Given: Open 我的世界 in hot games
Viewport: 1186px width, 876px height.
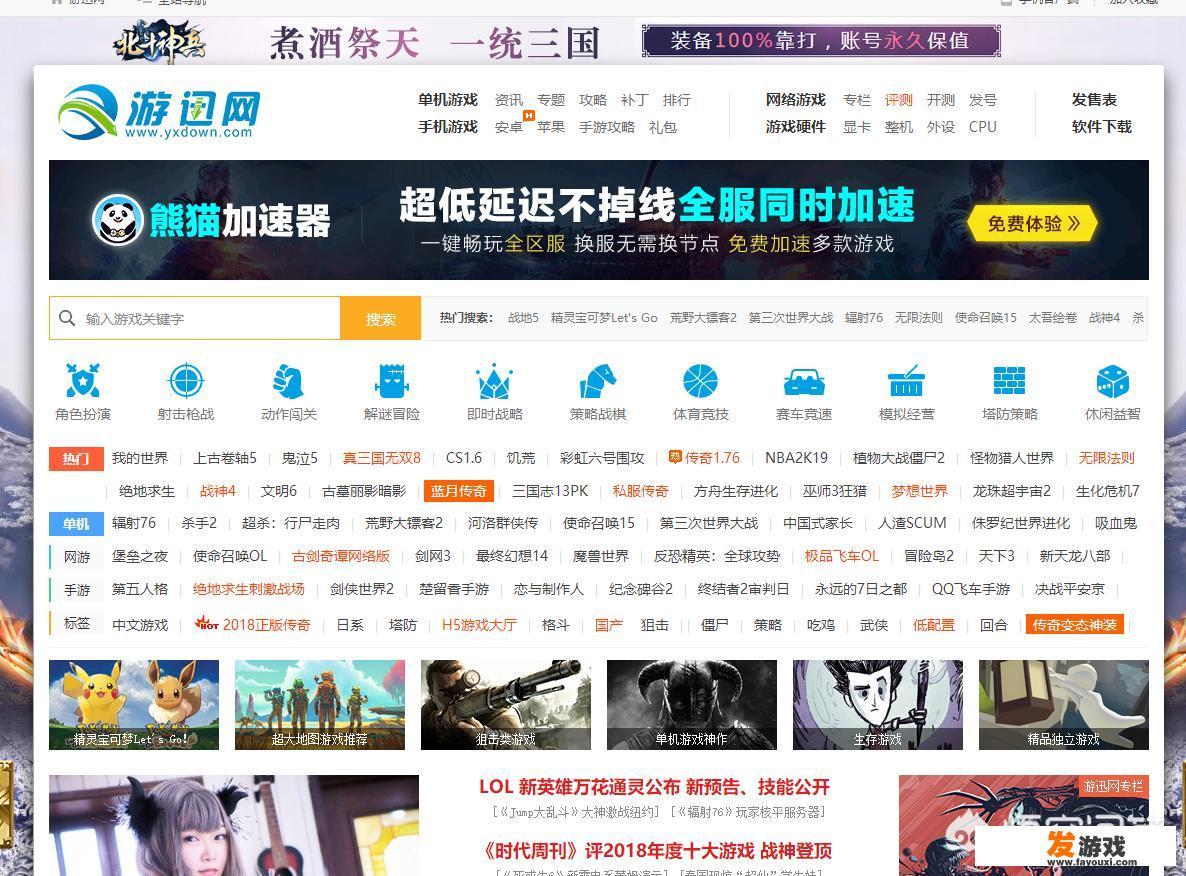Looking at the screenshot, I should tap(140, 458).
